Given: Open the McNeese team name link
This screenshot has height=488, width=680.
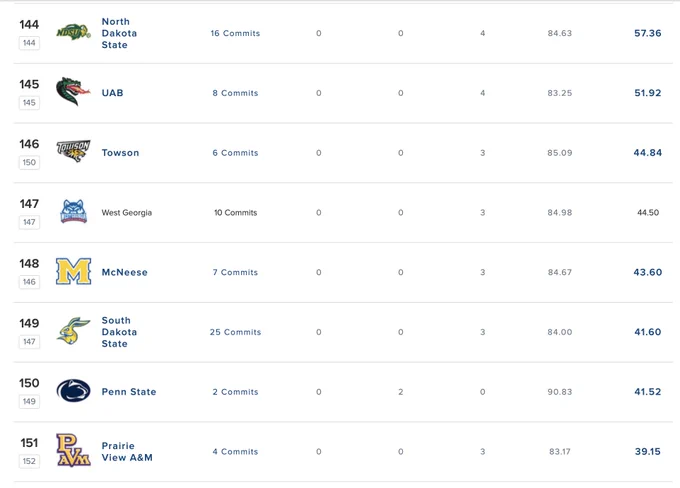Looking at the screenshot, I should click(x=124, y=272).
